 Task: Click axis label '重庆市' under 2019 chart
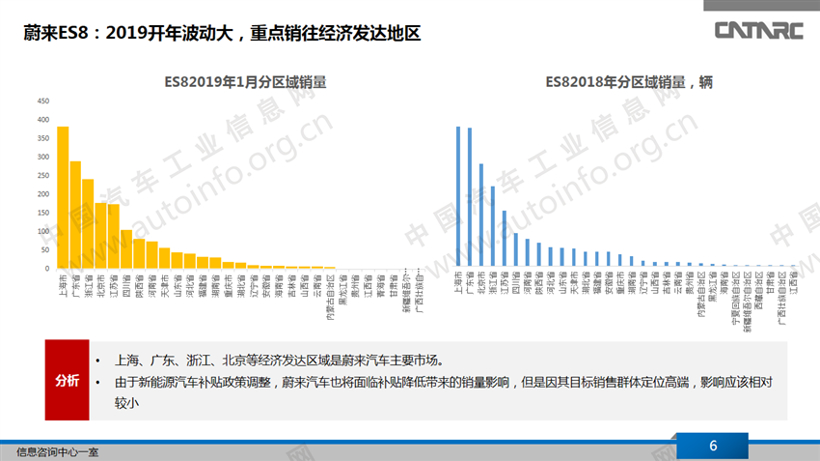(229, 285)
